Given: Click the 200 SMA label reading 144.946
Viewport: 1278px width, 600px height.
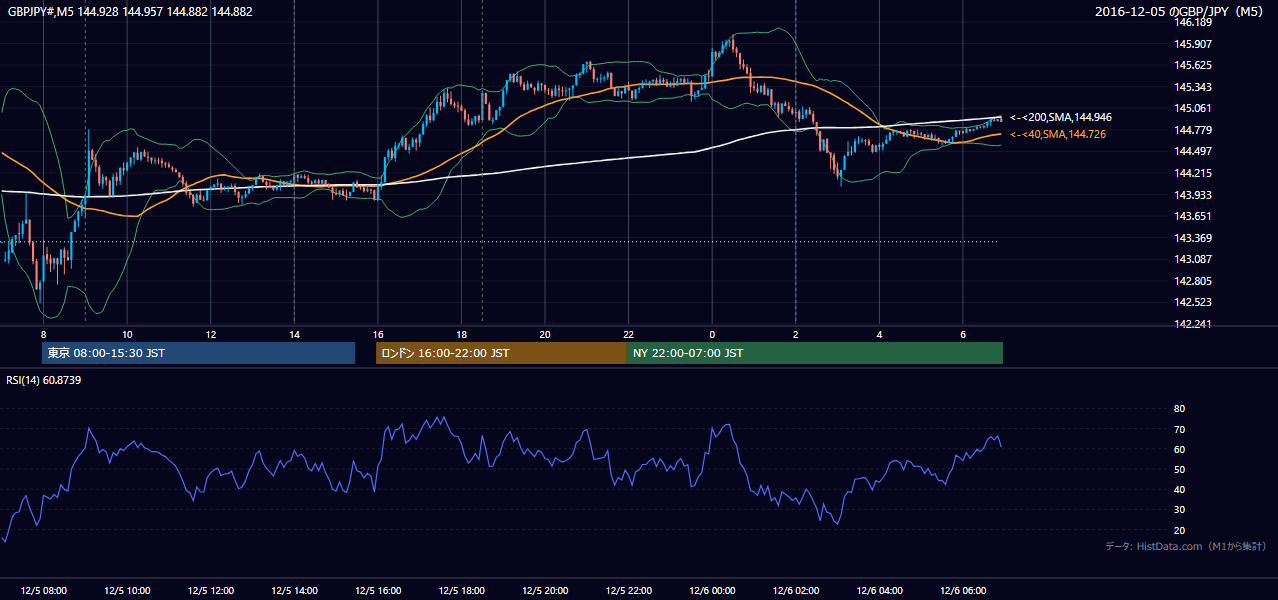Looking at the screenshot, I should [1060, 118].
